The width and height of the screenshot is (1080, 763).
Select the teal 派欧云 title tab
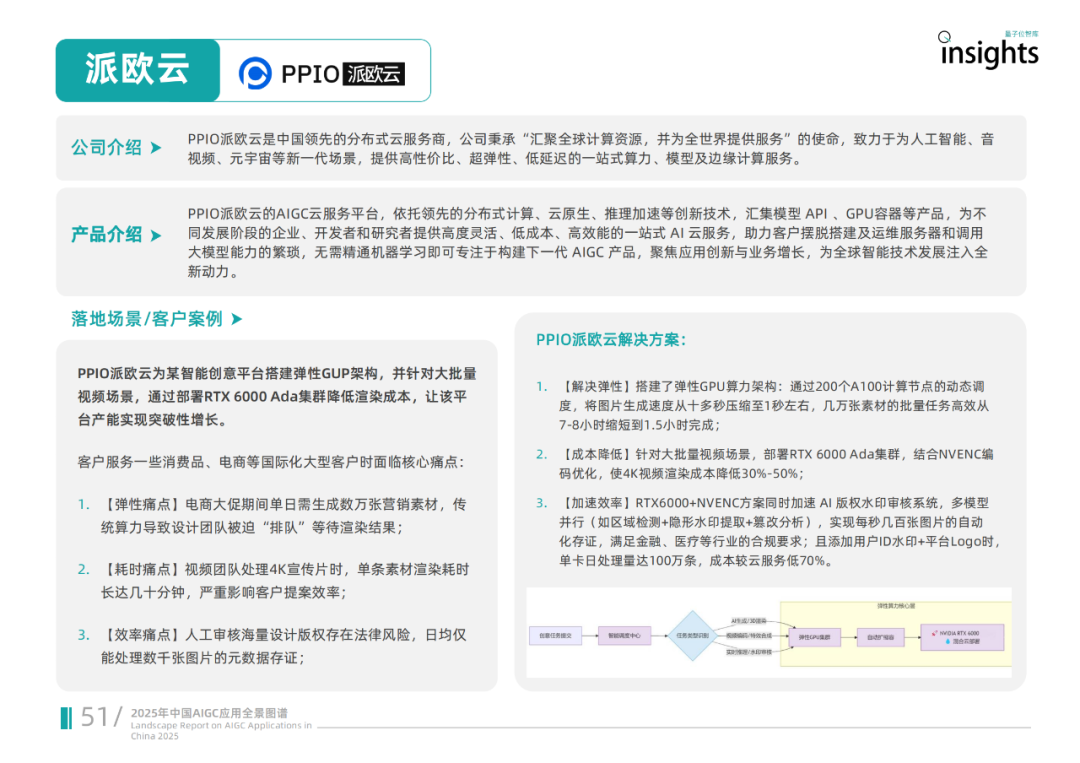pyautogui.click(x=138, y=70)
